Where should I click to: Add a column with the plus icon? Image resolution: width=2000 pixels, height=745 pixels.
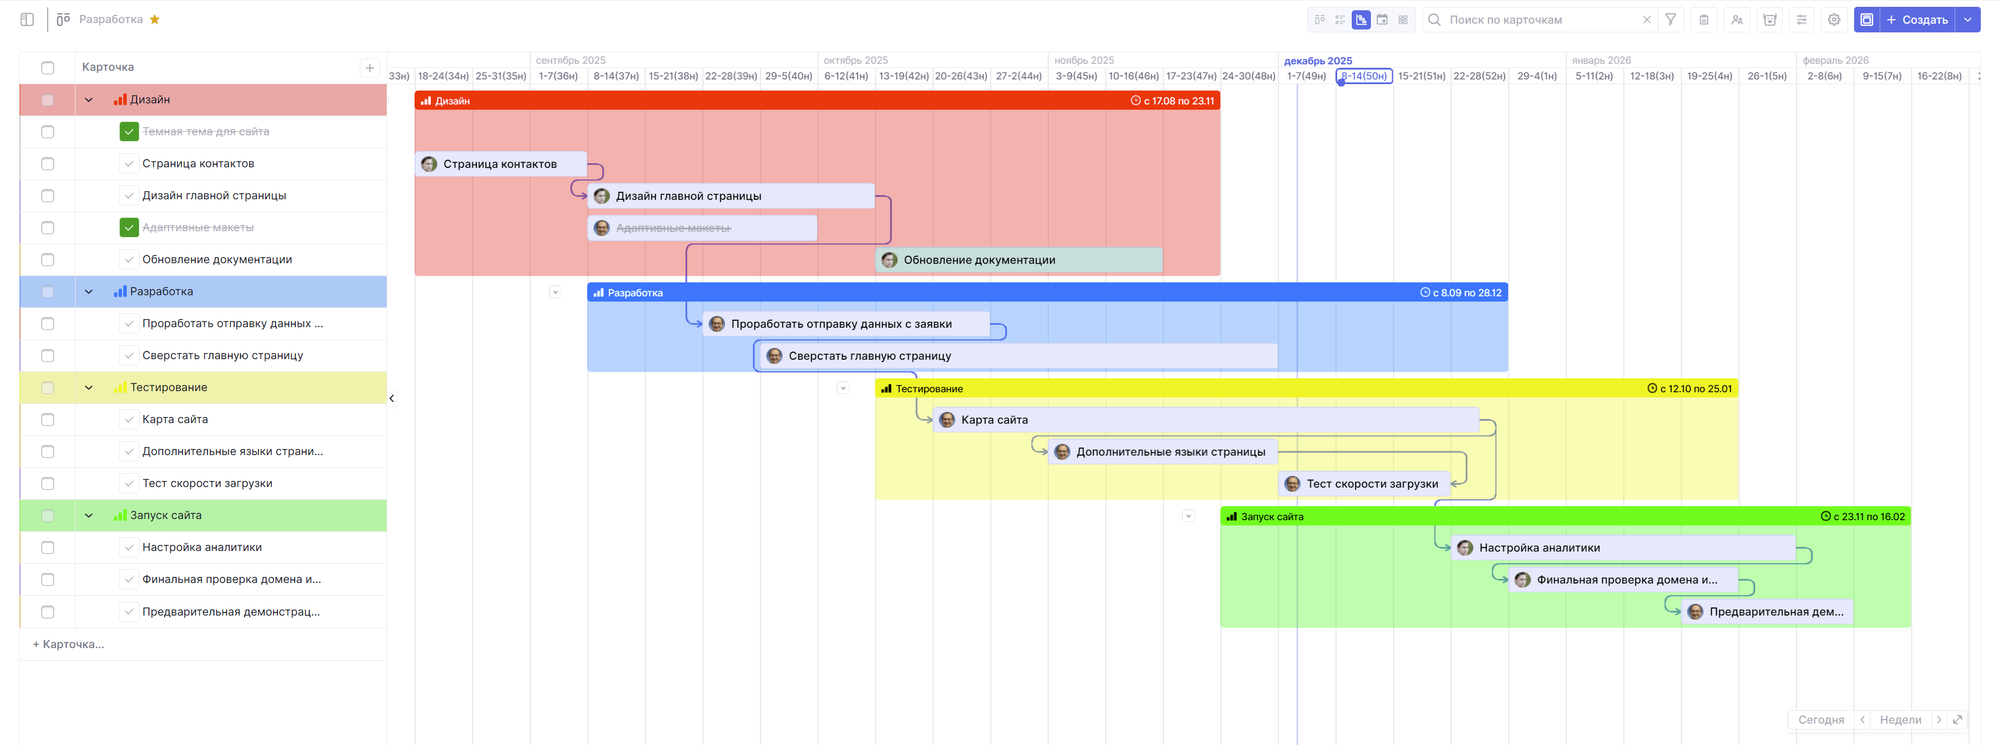370,68
